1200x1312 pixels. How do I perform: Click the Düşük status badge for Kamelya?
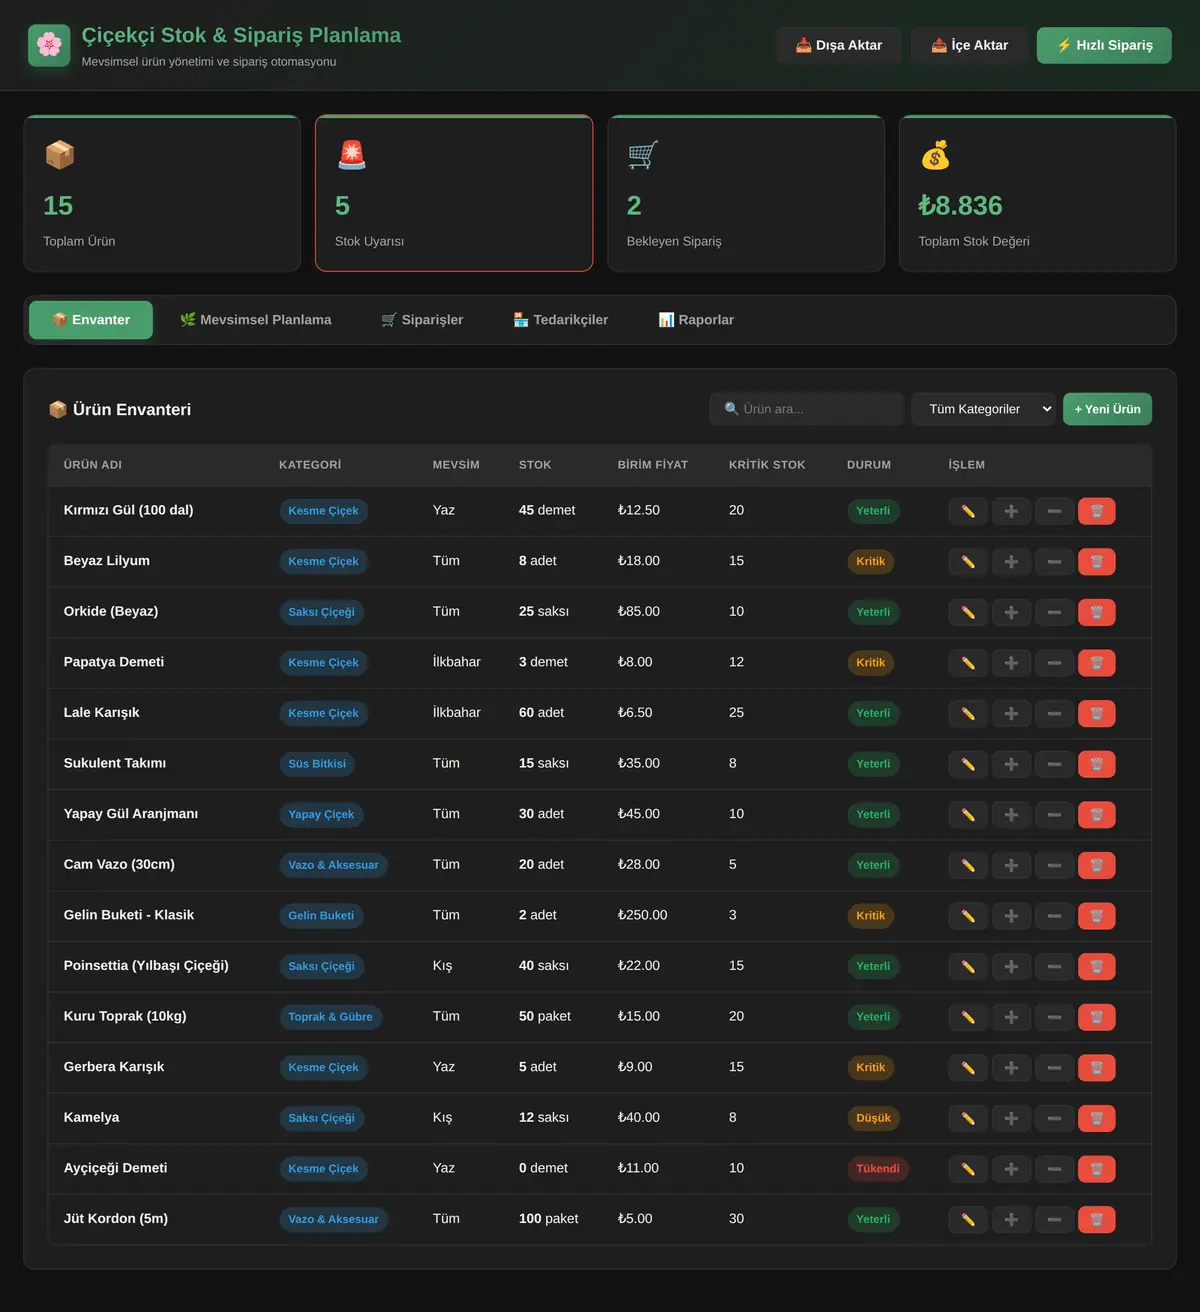tap(873, 1118)
